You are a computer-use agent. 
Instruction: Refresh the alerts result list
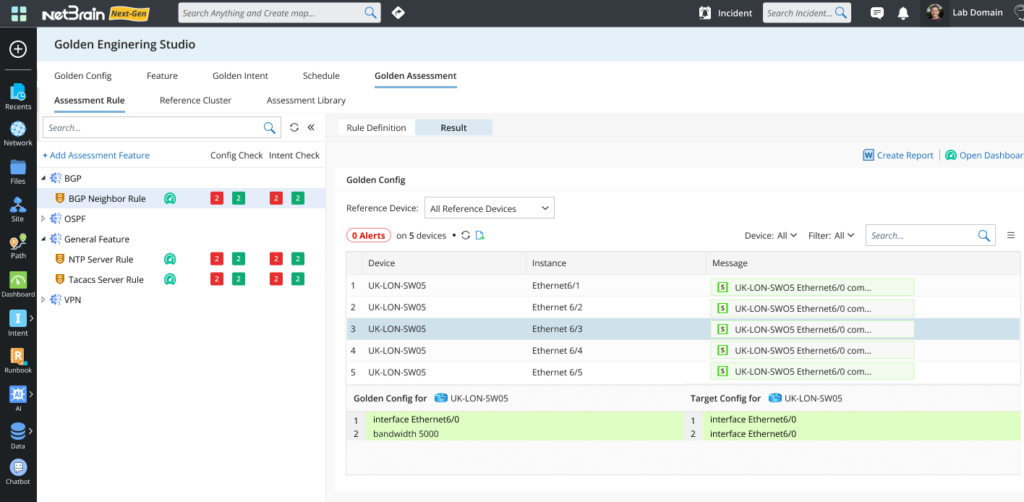[x=466, y=235]
